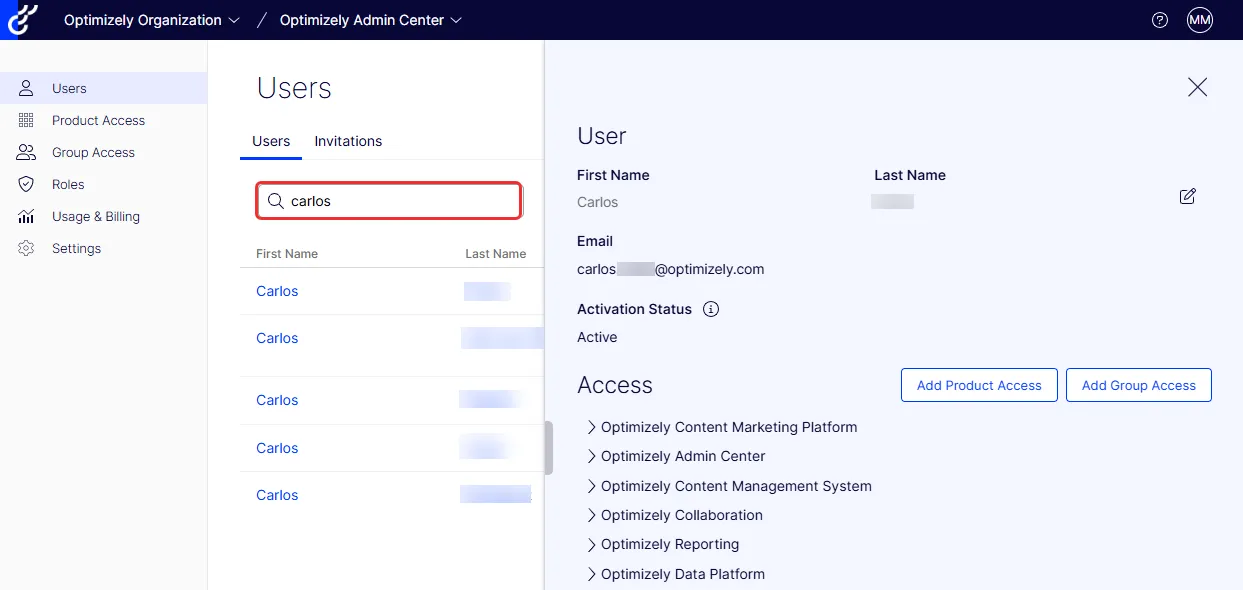The width and height of the screenshot is (1243, 590).
Task: Open Group Access in sidebar
Action: [x=104, y=152]
